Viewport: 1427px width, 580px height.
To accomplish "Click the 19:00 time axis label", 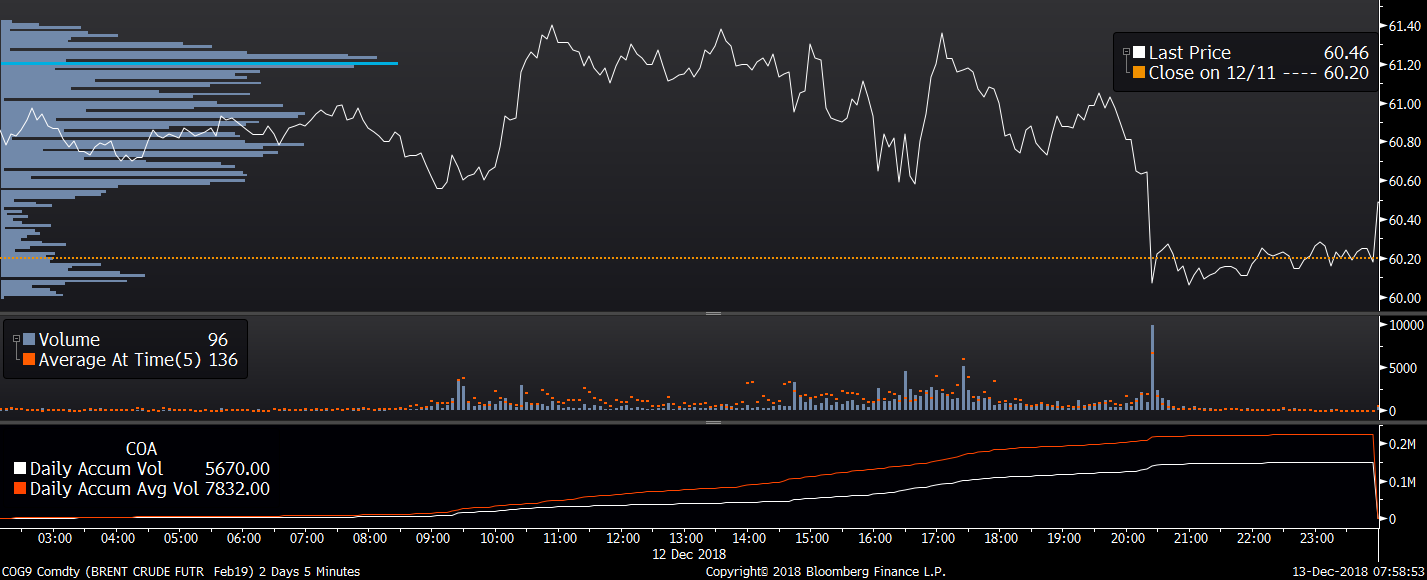I will pyautogui.click(x=1065, y=538).
